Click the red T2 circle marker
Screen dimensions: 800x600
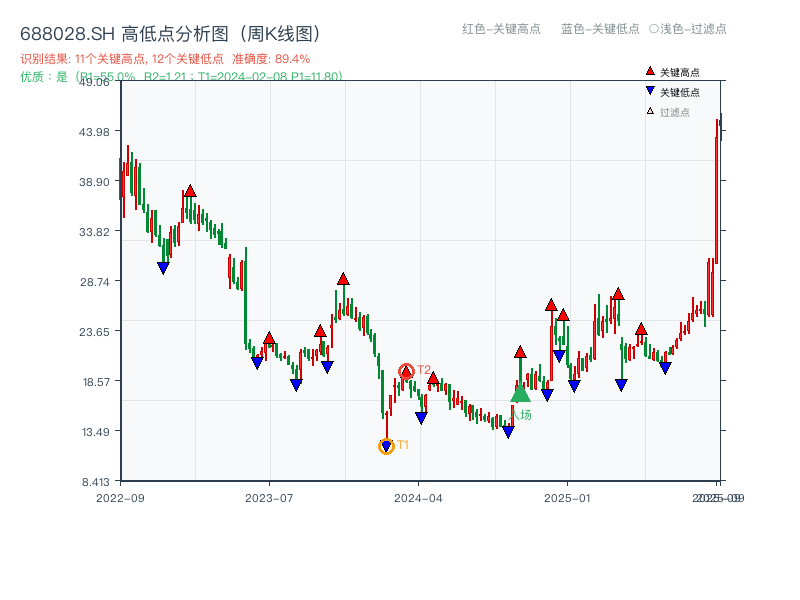[x=406, y=371]
